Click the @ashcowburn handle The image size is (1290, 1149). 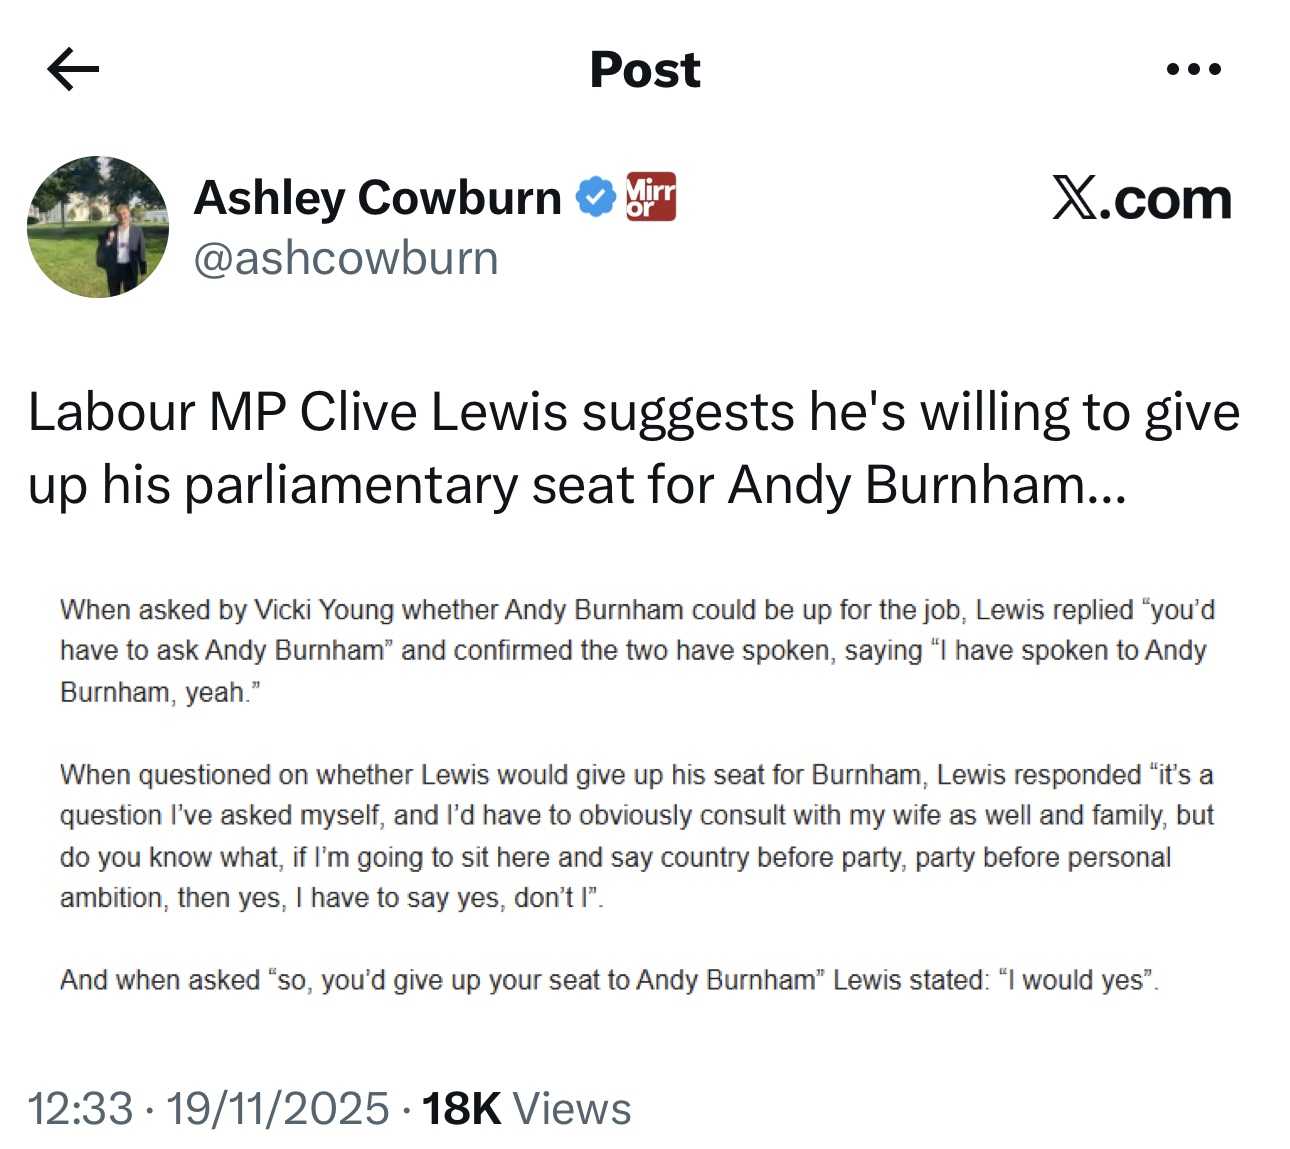(345, 259)
